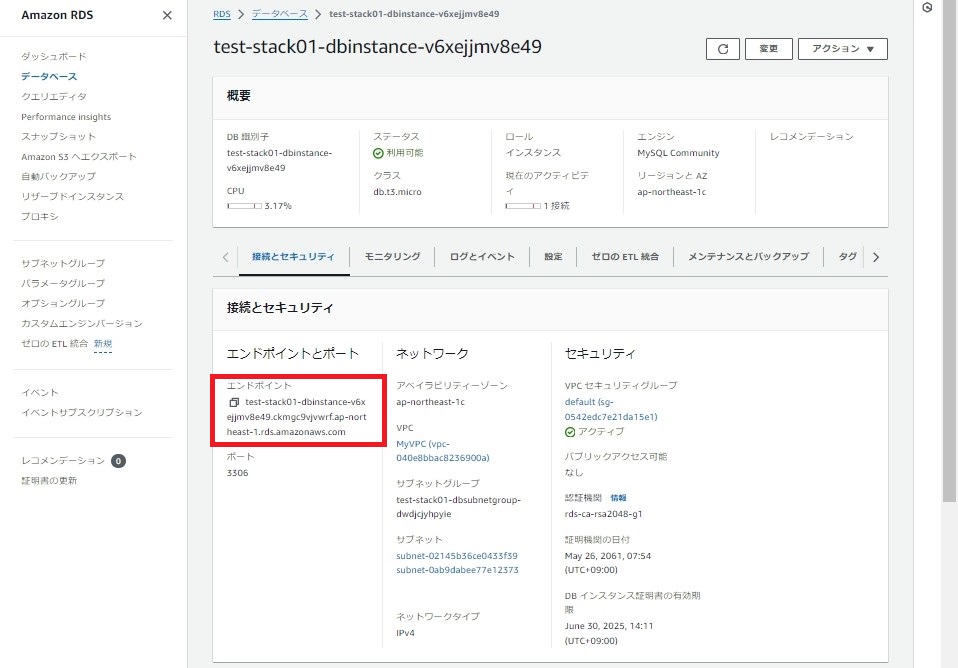Switch to the モニタリング tab
The height and width of the screenshot is (668, 958).
tap(392, 256)
